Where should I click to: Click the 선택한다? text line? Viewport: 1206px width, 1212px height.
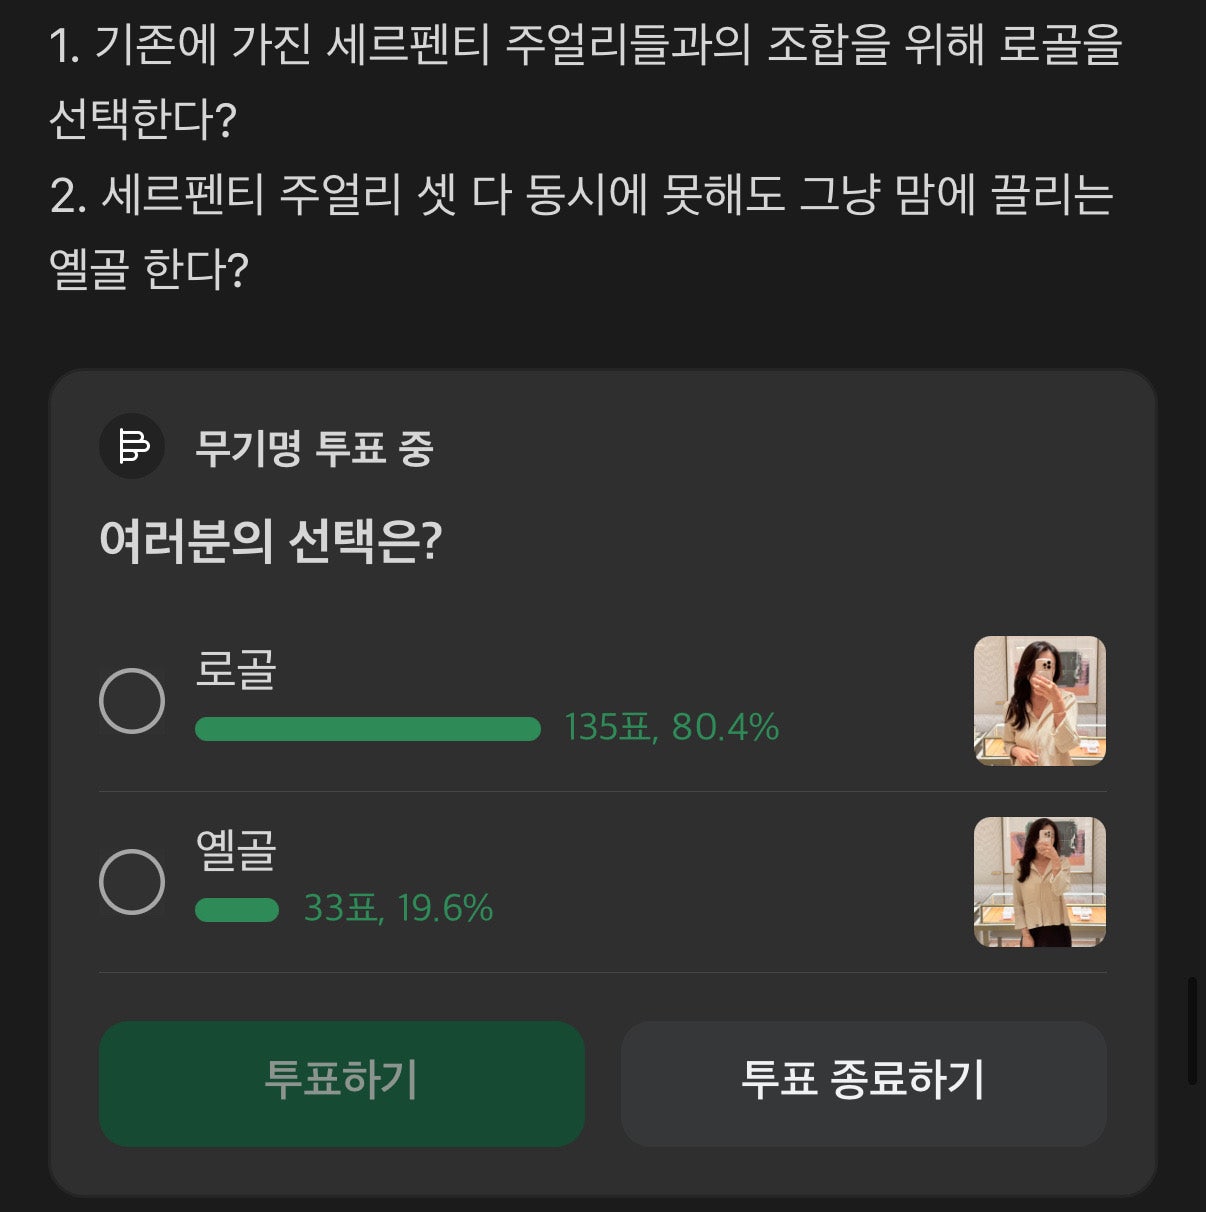coord(143,121)
